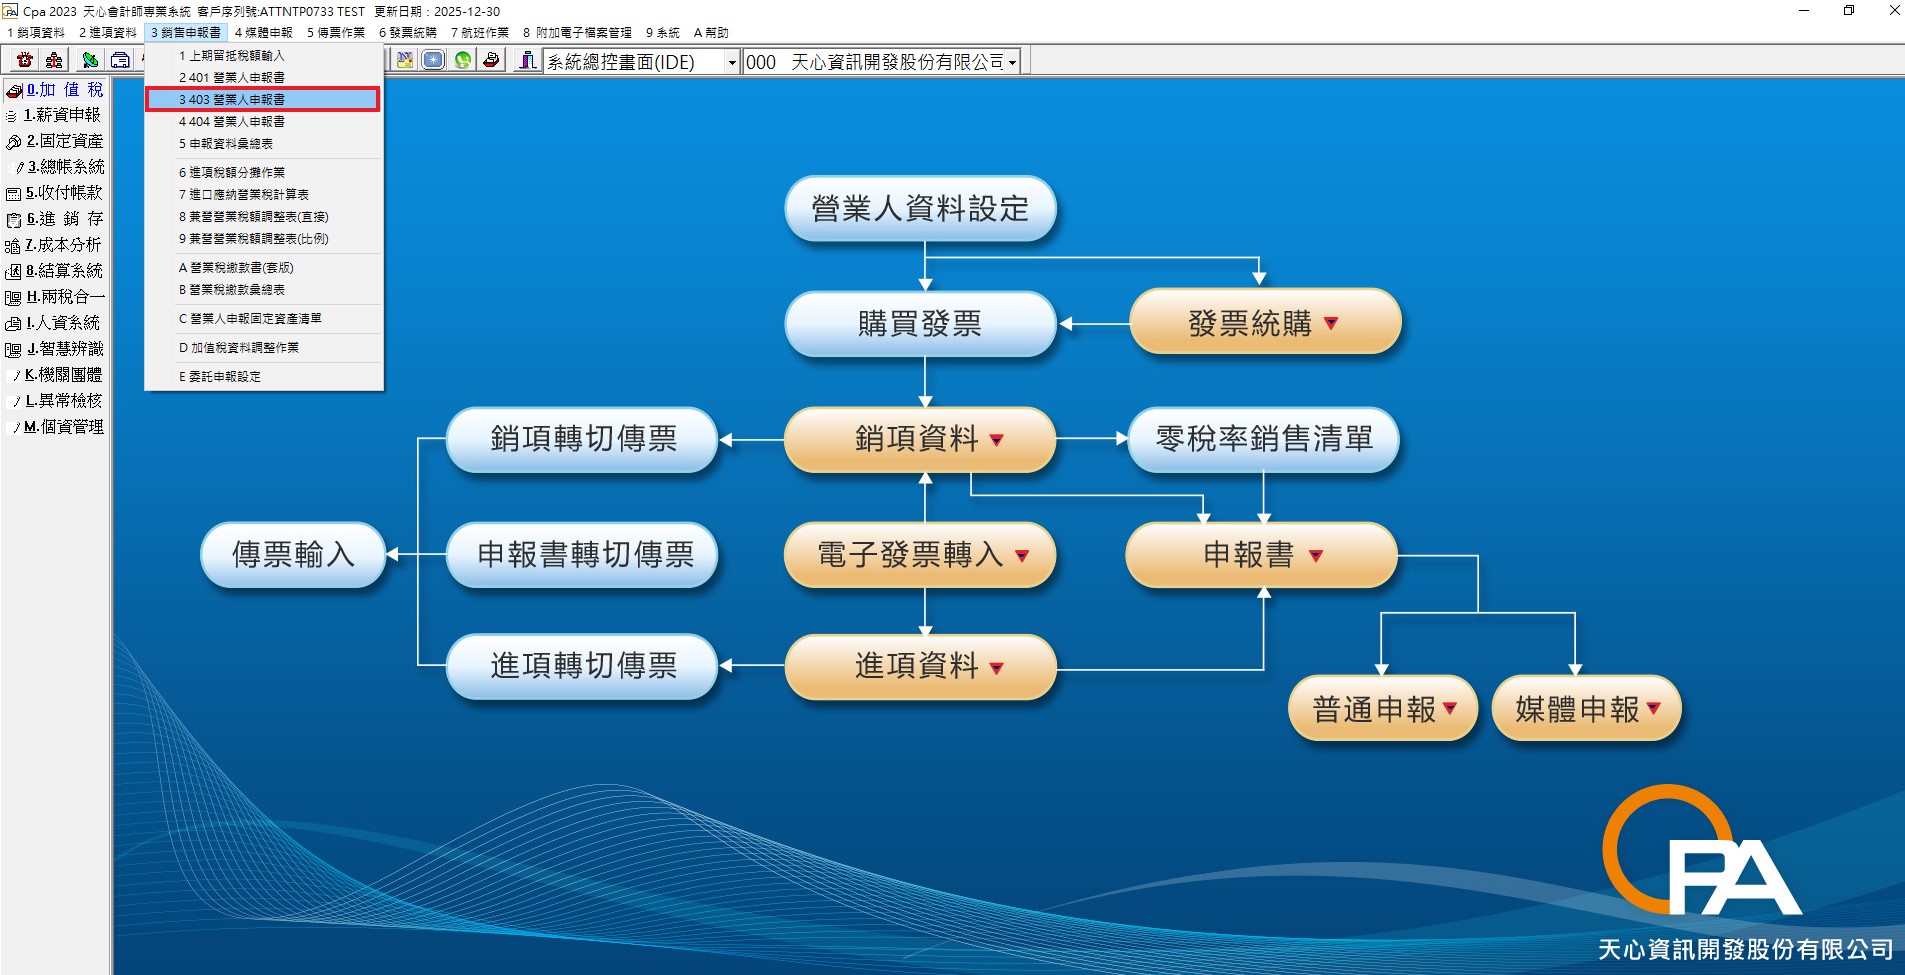Click the green globe toolbar icon
The height and width of the screenshot is (975, 1905).
(462, 61)
